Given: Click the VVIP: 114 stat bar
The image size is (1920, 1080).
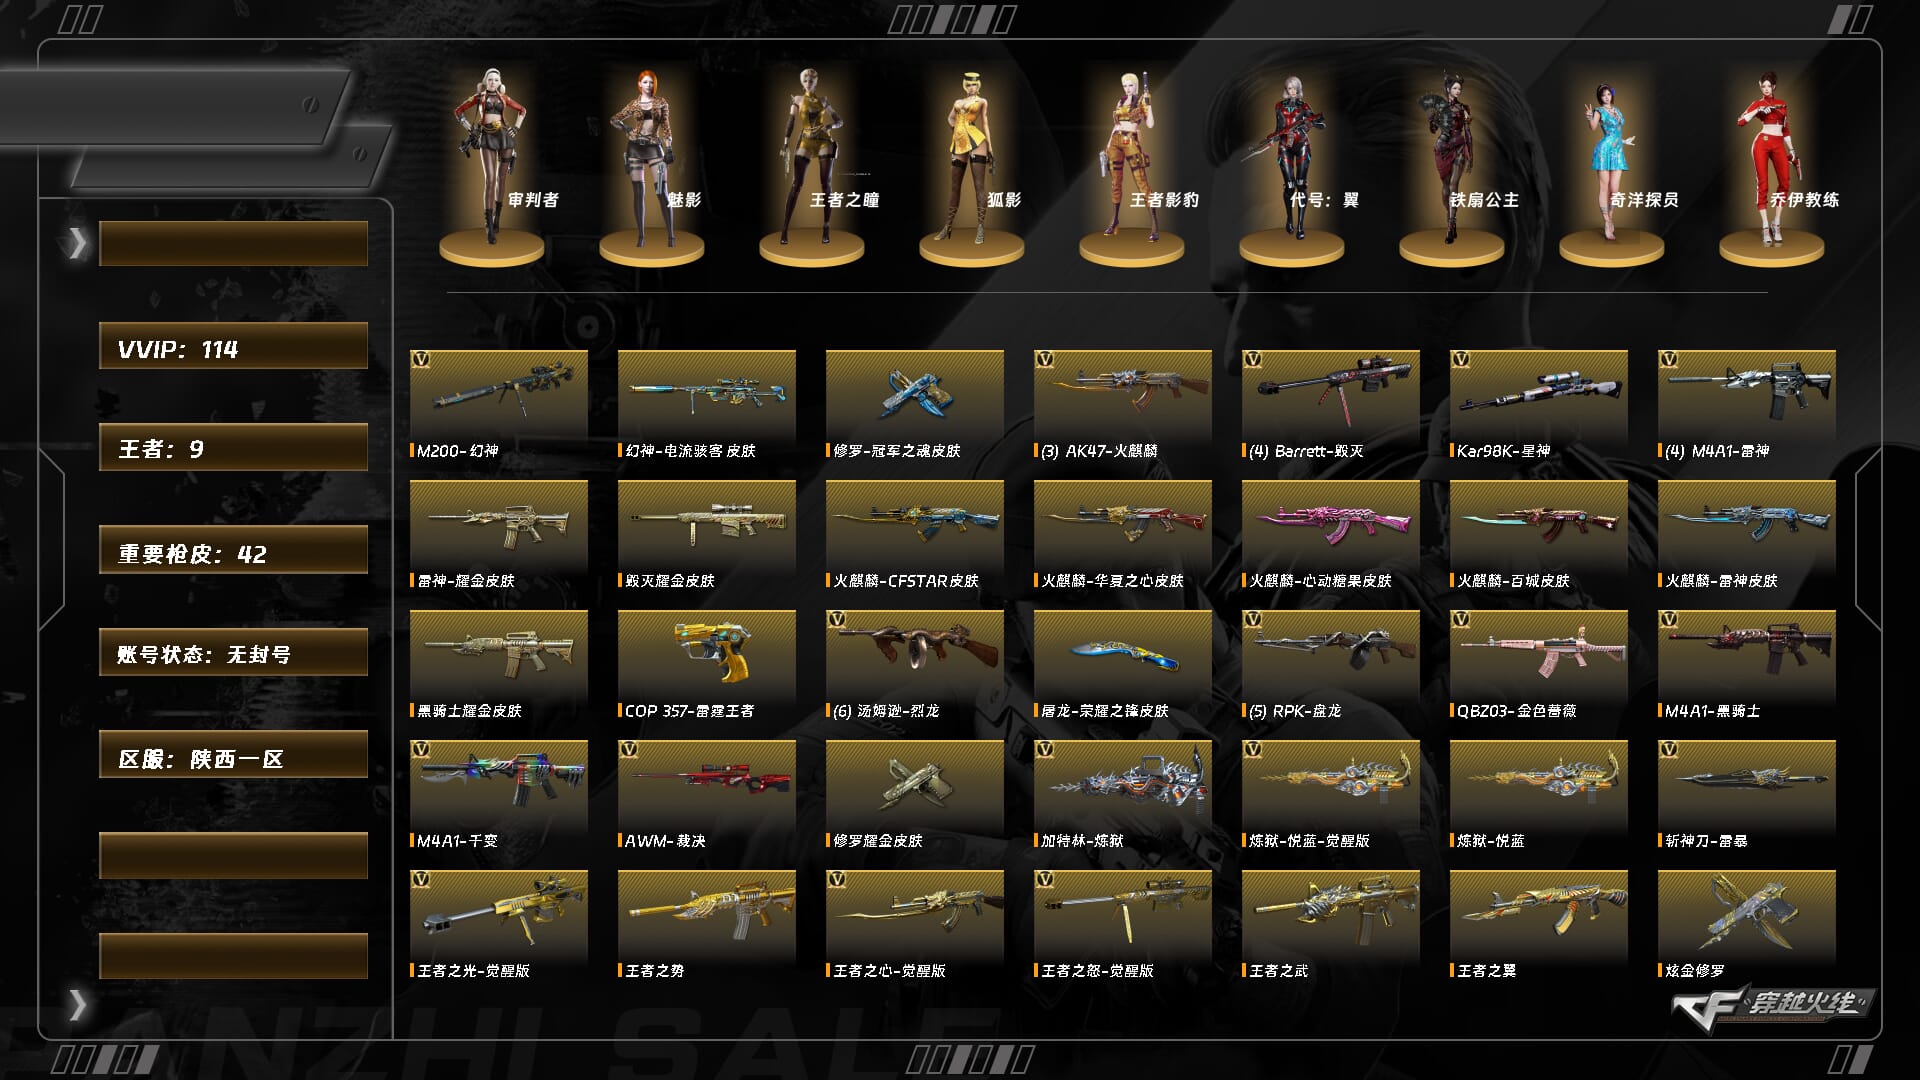Looking at the screenshot, I should (233, 345).
